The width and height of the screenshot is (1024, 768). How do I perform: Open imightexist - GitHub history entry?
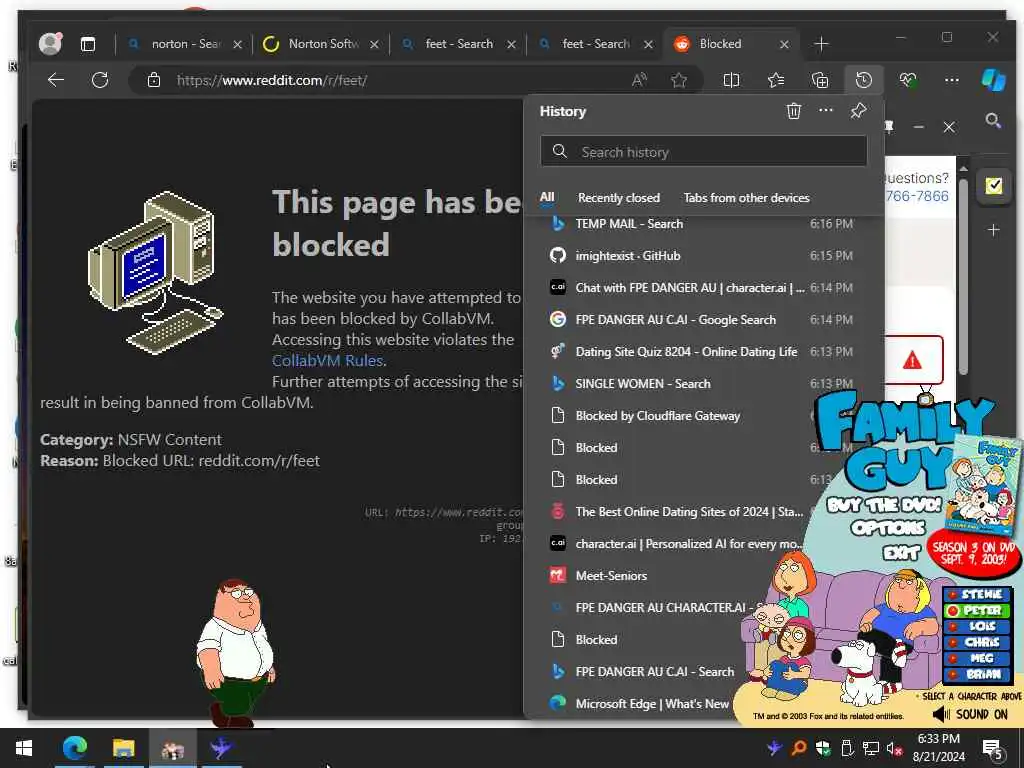point(703,256)
